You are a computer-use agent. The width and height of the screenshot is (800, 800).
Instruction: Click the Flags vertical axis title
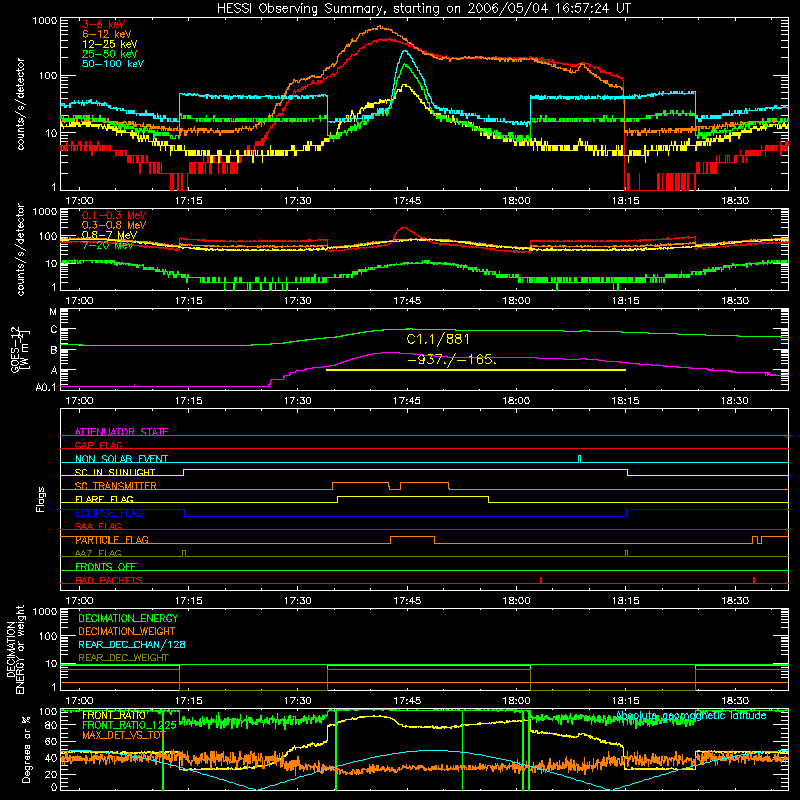(40, 499)
